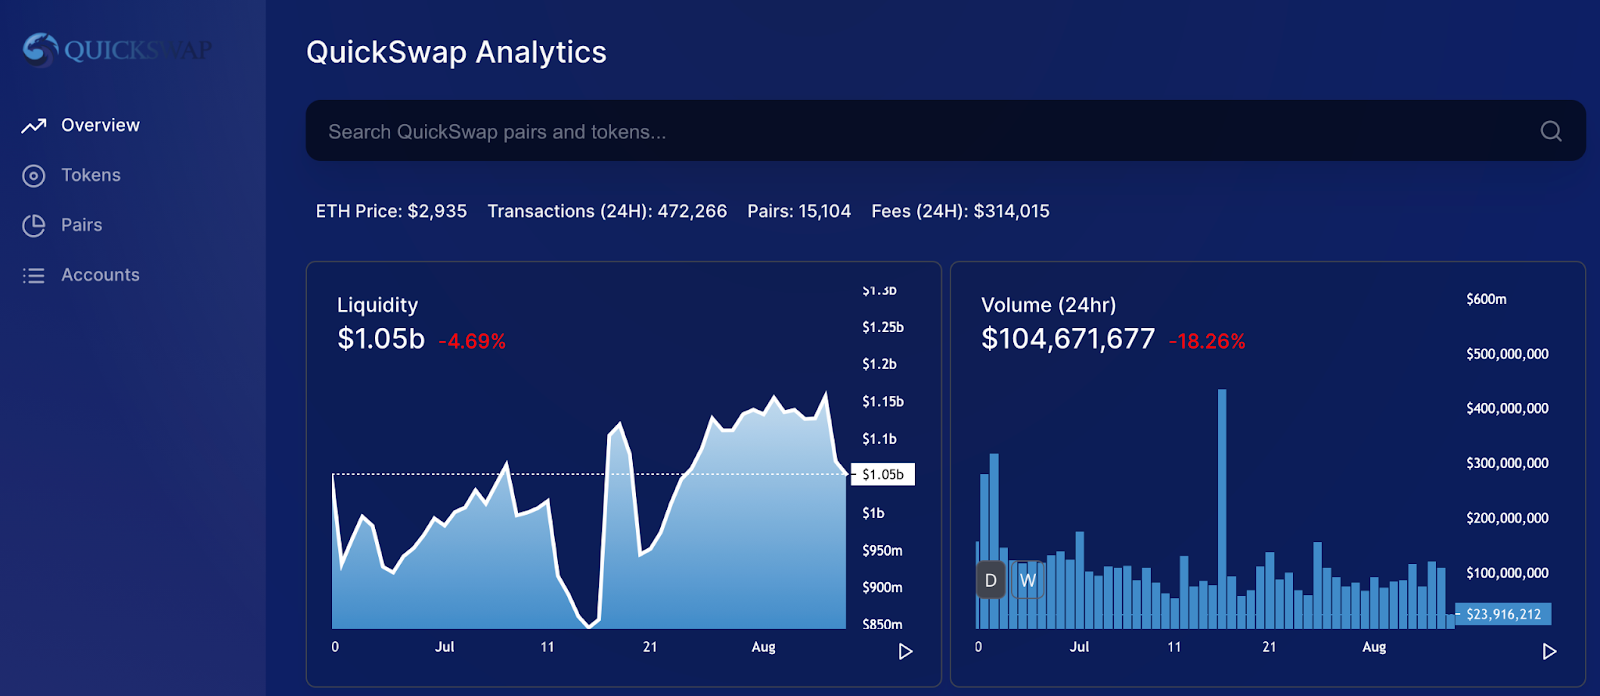
Task: Toggle weekly view with W button
Action: coord(1028,580)
